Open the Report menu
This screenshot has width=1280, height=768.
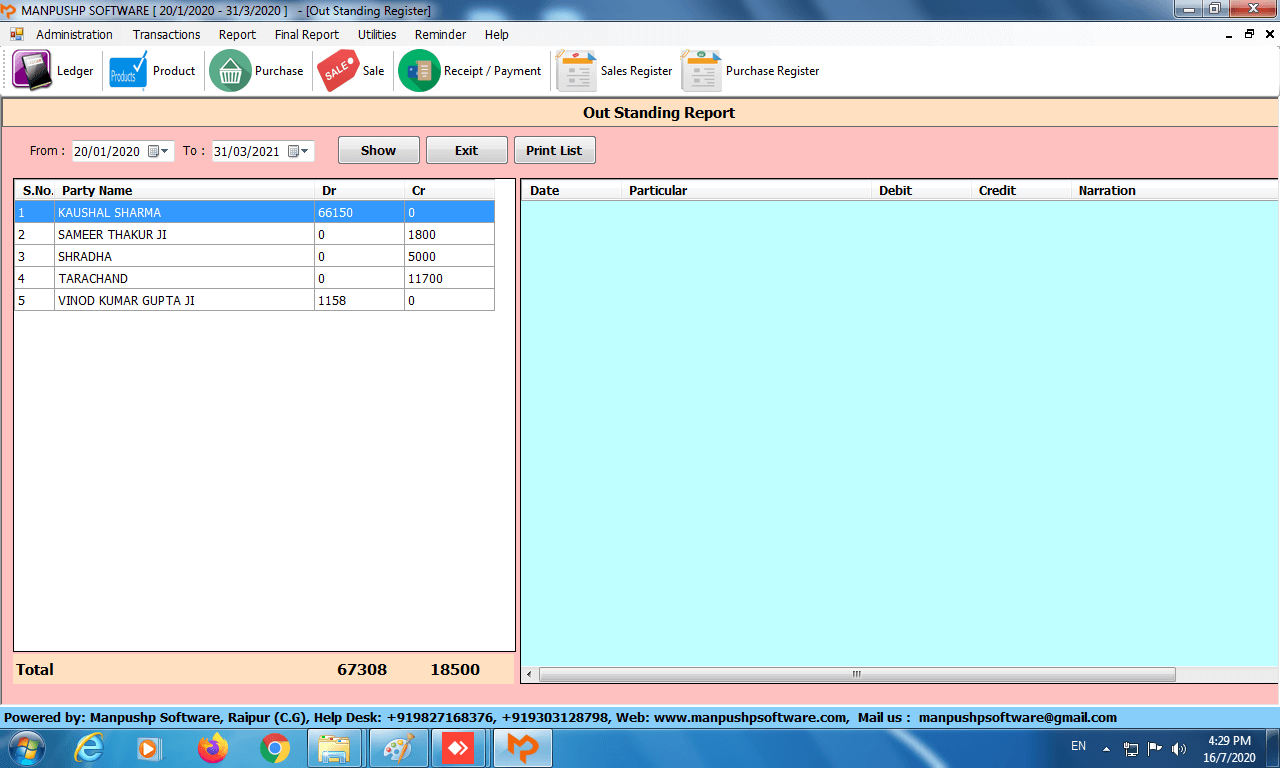point(237,34)
